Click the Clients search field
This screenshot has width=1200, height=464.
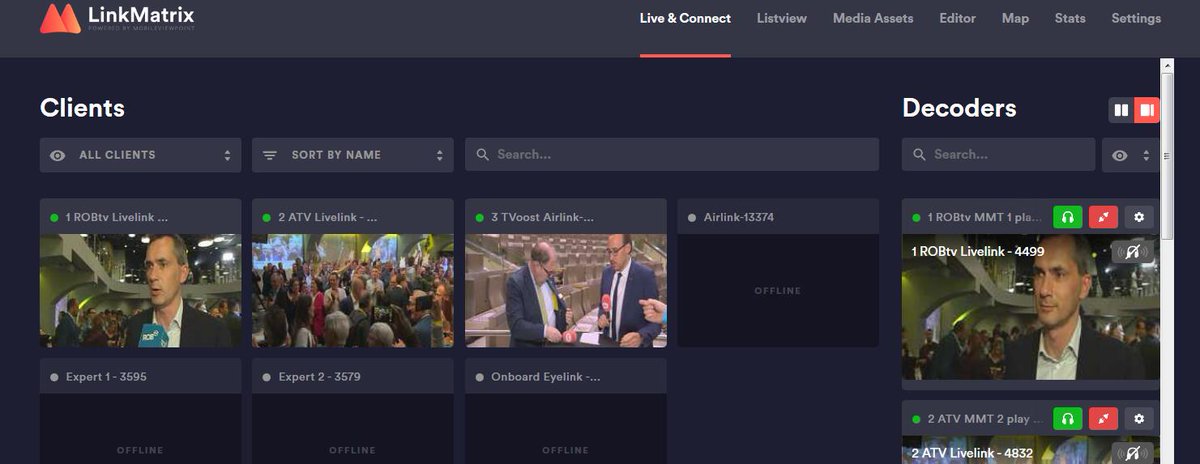click(672, 155)
